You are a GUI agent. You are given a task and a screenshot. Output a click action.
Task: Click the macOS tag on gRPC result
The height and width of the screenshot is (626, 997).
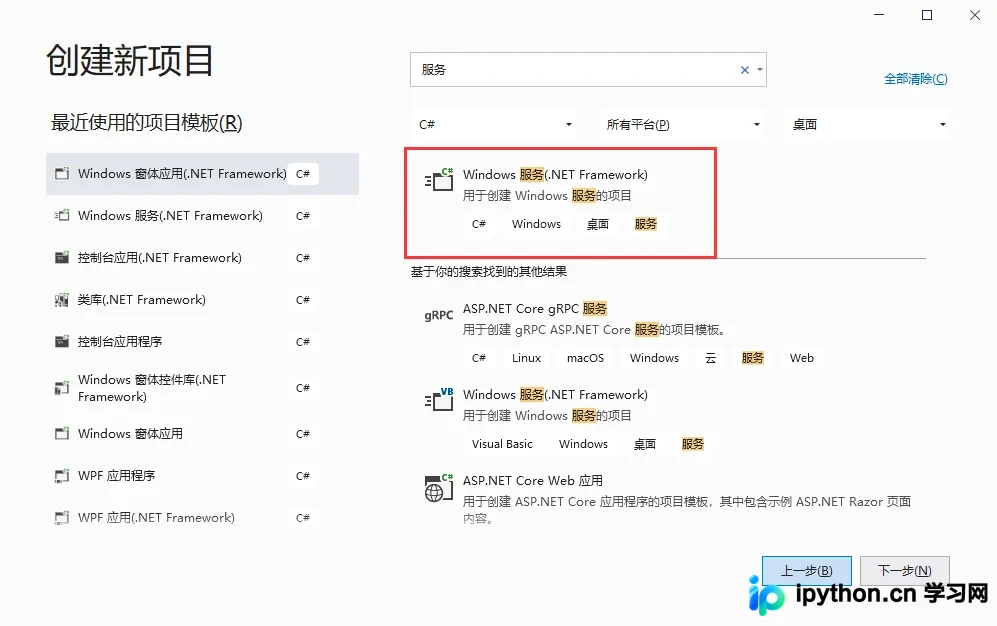585,358
